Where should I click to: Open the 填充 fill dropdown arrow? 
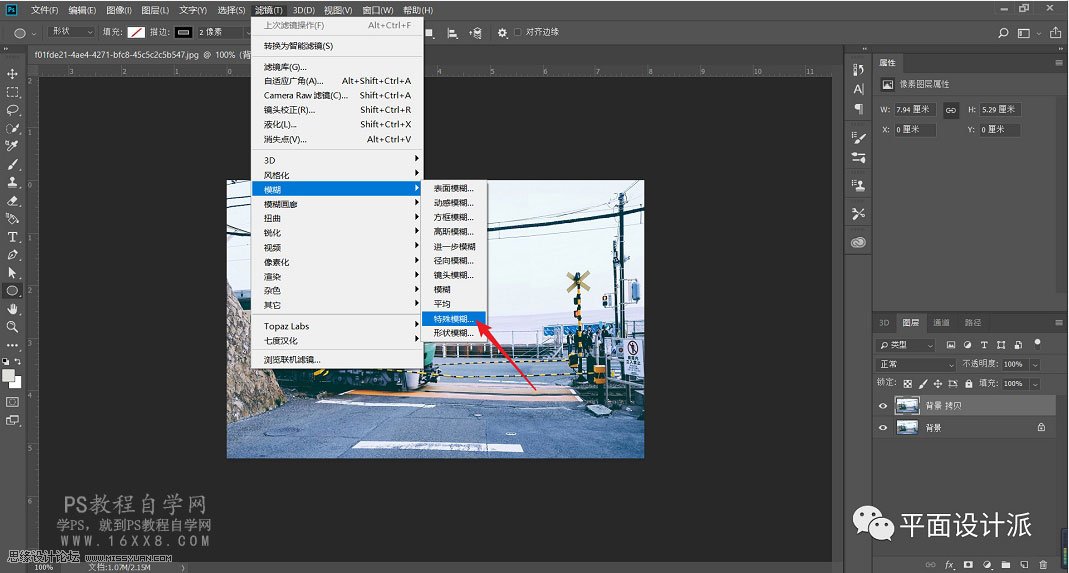1035,384
